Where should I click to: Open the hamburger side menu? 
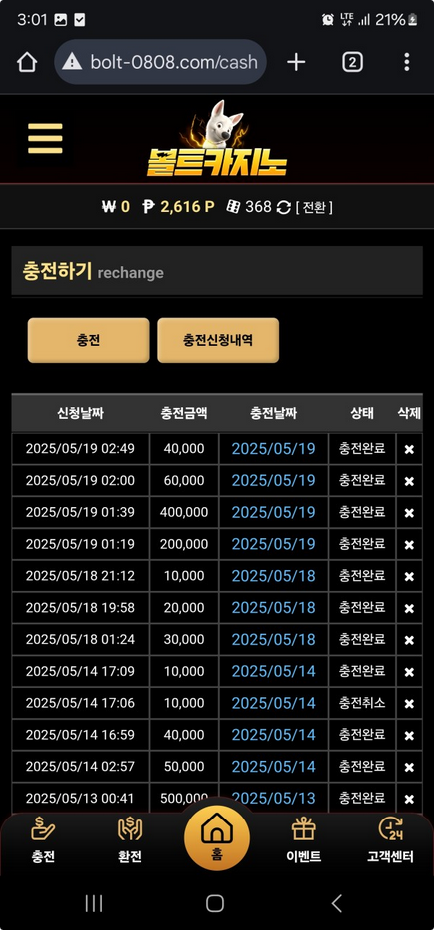pyautogui.click(x=45, y=138)
